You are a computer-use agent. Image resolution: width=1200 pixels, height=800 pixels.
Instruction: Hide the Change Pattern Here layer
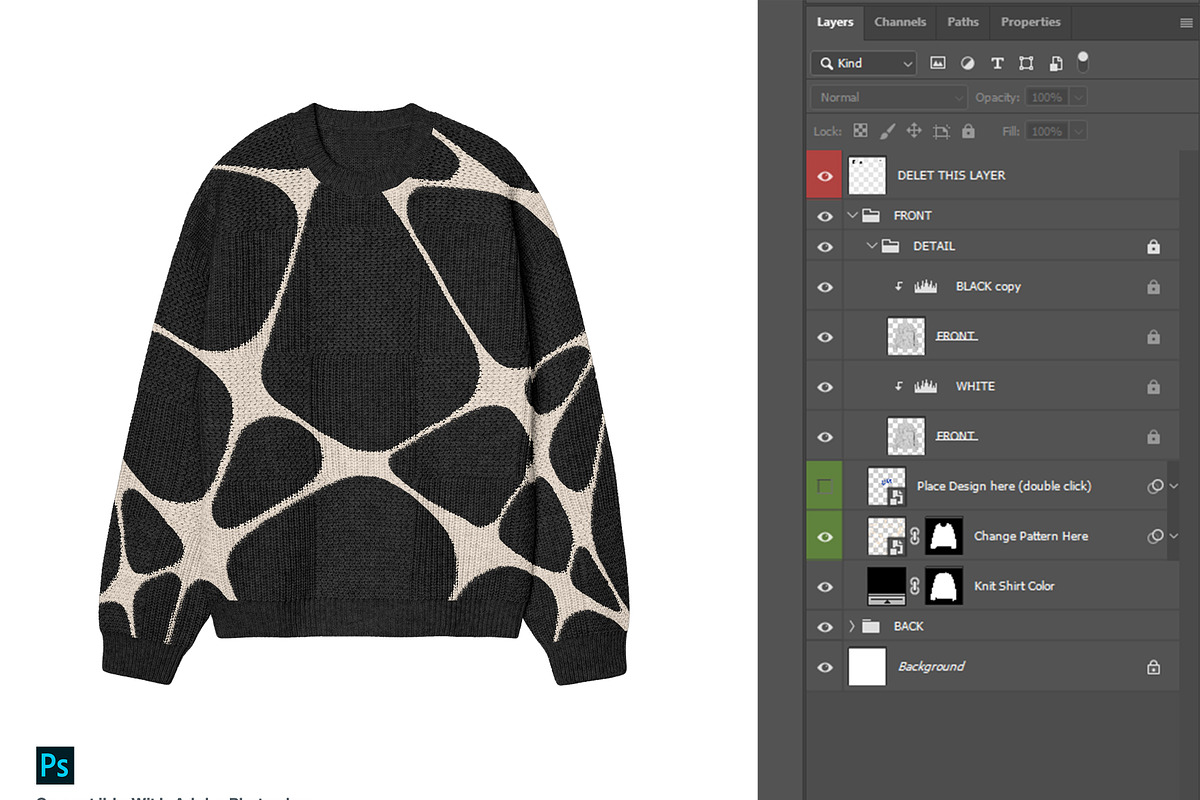click(x=825, y=536)
